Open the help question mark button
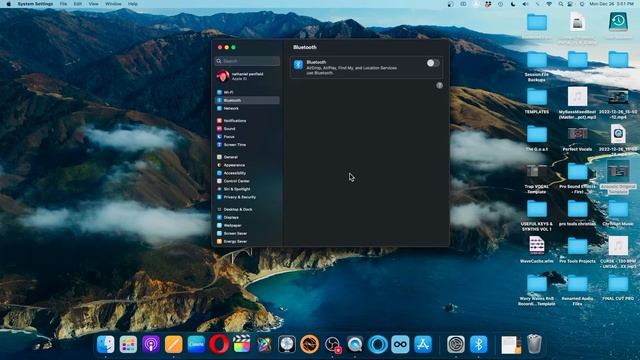The width and height of the screenshot is (640, 360). tap(439, 85)
